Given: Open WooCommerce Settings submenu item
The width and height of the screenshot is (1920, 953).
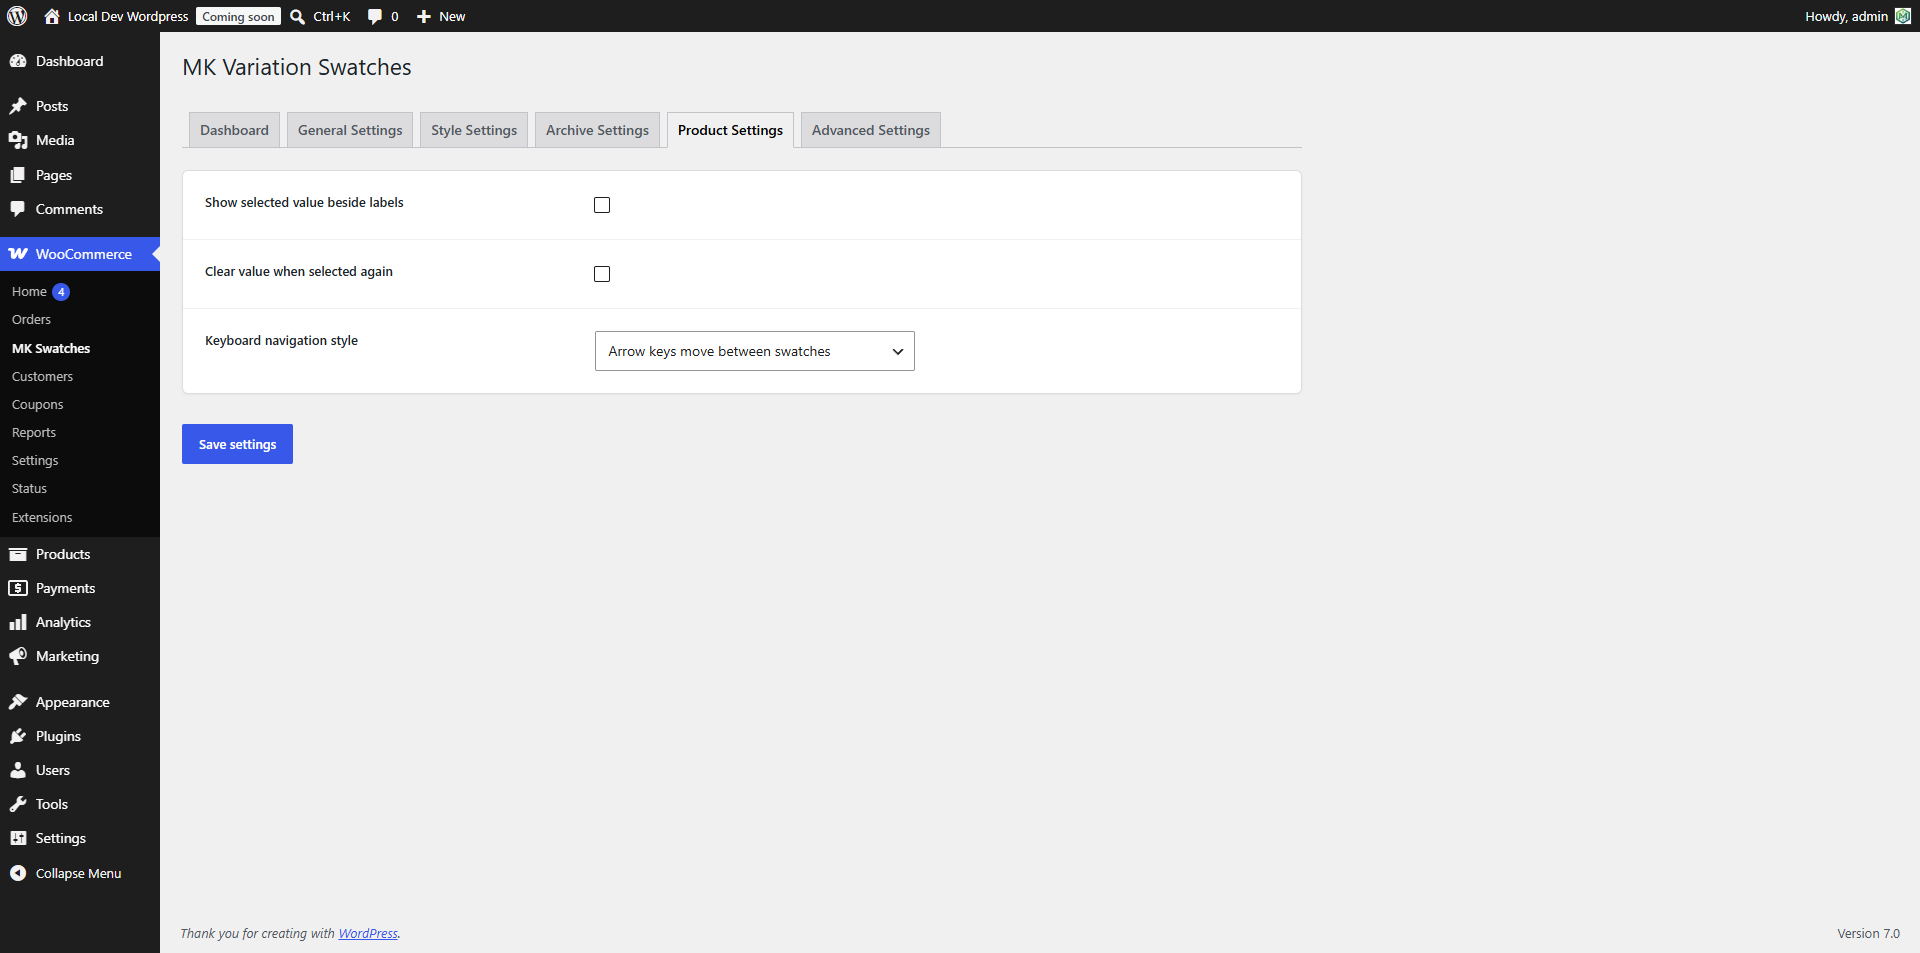Looking at the screenshot, I should coord(35,461).
